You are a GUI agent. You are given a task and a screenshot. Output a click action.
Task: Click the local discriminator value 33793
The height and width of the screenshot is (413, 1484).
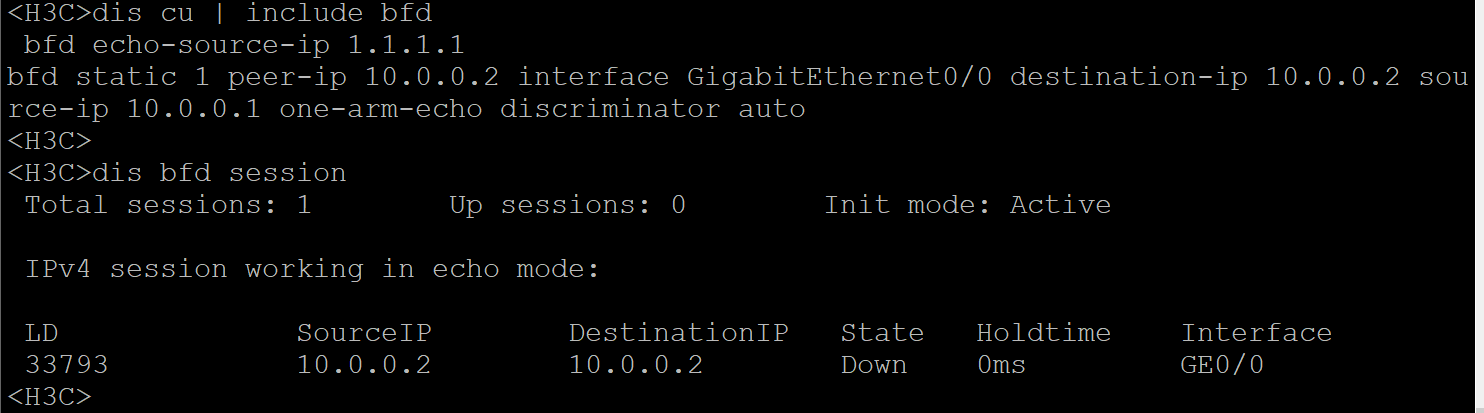pos(66,365)
